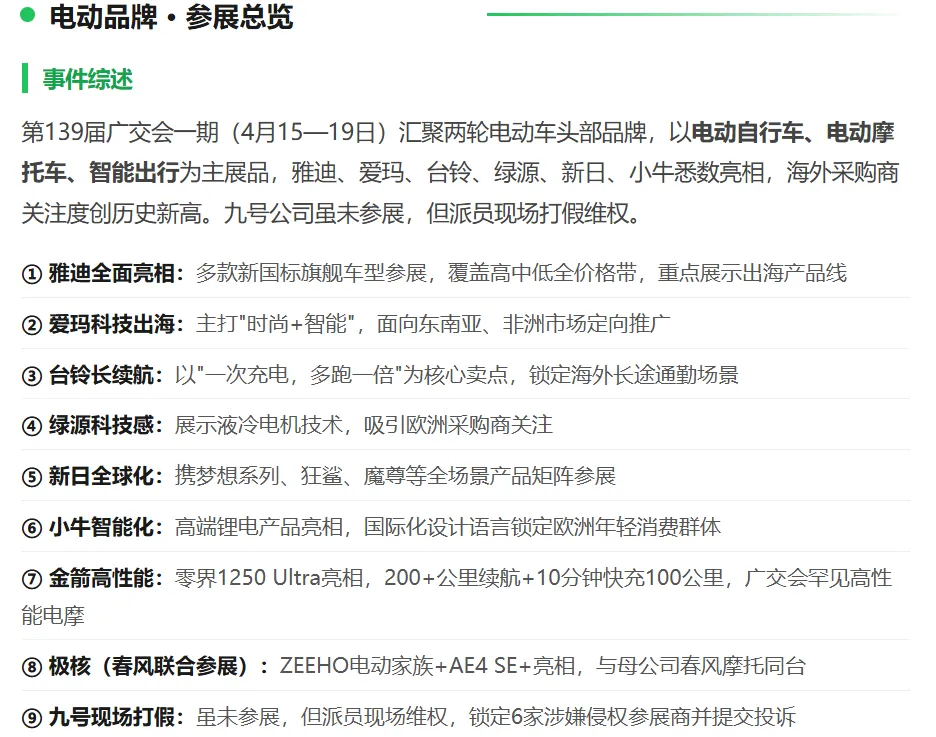Image resolution: width=936 pixels, height=737 pixels.
Task: Click the bold phrase '托车、智能出行'
Action: [100, 172]
